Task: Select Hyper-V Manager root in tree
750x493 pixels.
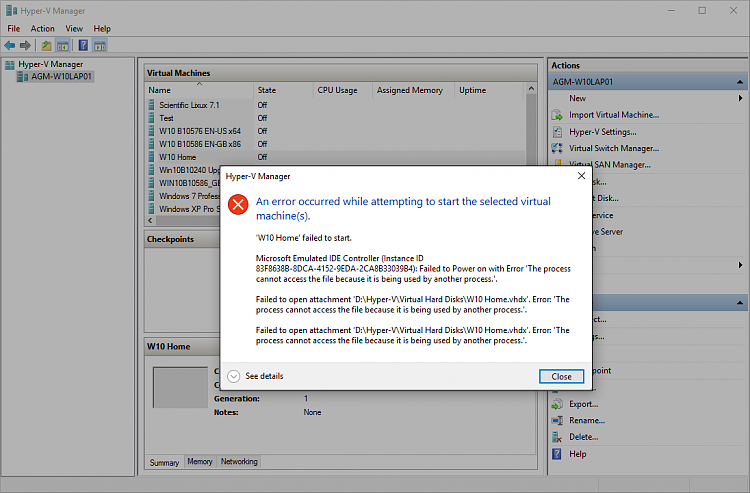Action: [50, 64]
